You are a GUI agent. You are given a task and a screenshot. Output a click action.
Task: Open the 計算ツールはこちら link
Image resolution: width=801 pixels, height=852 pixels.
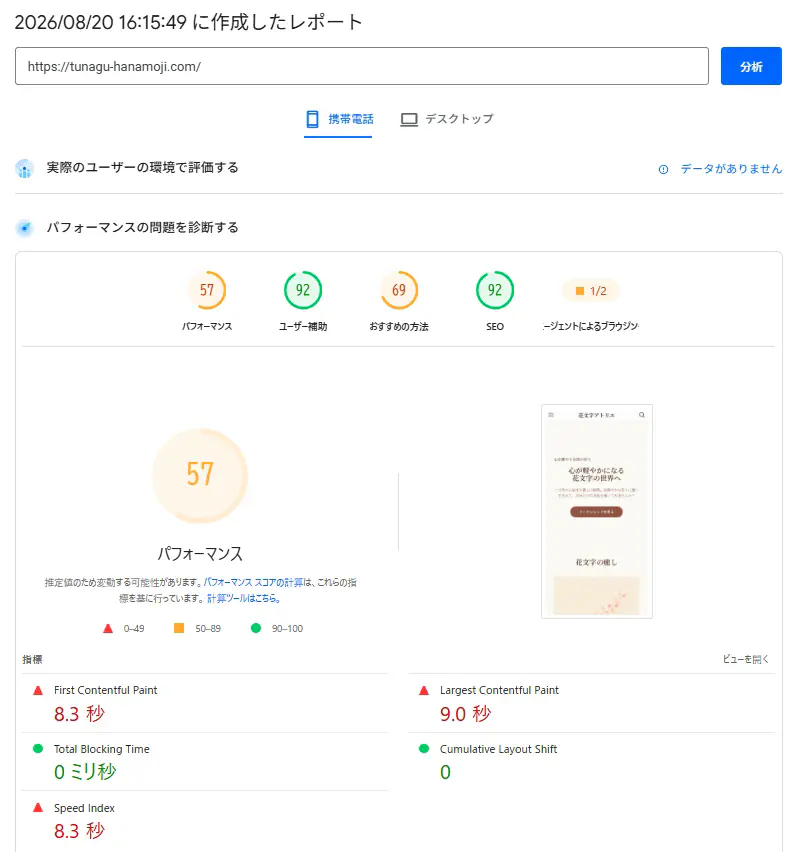click(x=243, y=598)
